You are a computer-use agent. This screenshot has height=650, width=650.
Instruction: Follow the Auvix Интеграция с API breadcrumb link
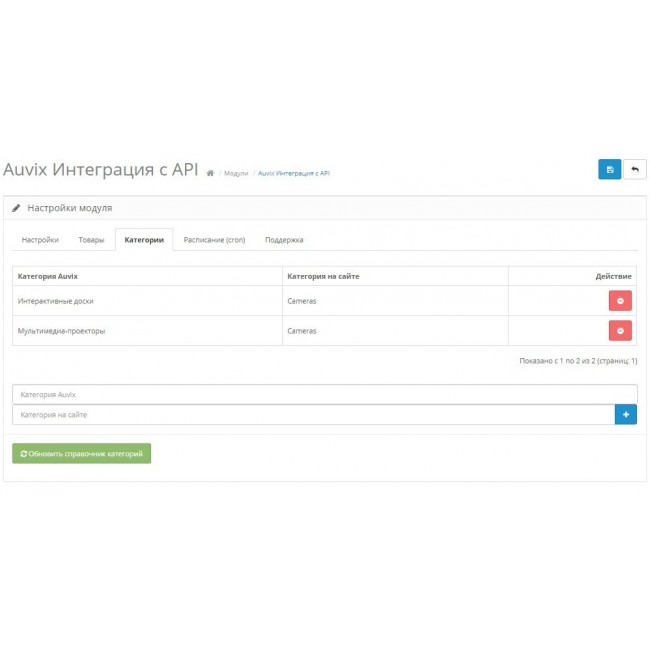294,173
